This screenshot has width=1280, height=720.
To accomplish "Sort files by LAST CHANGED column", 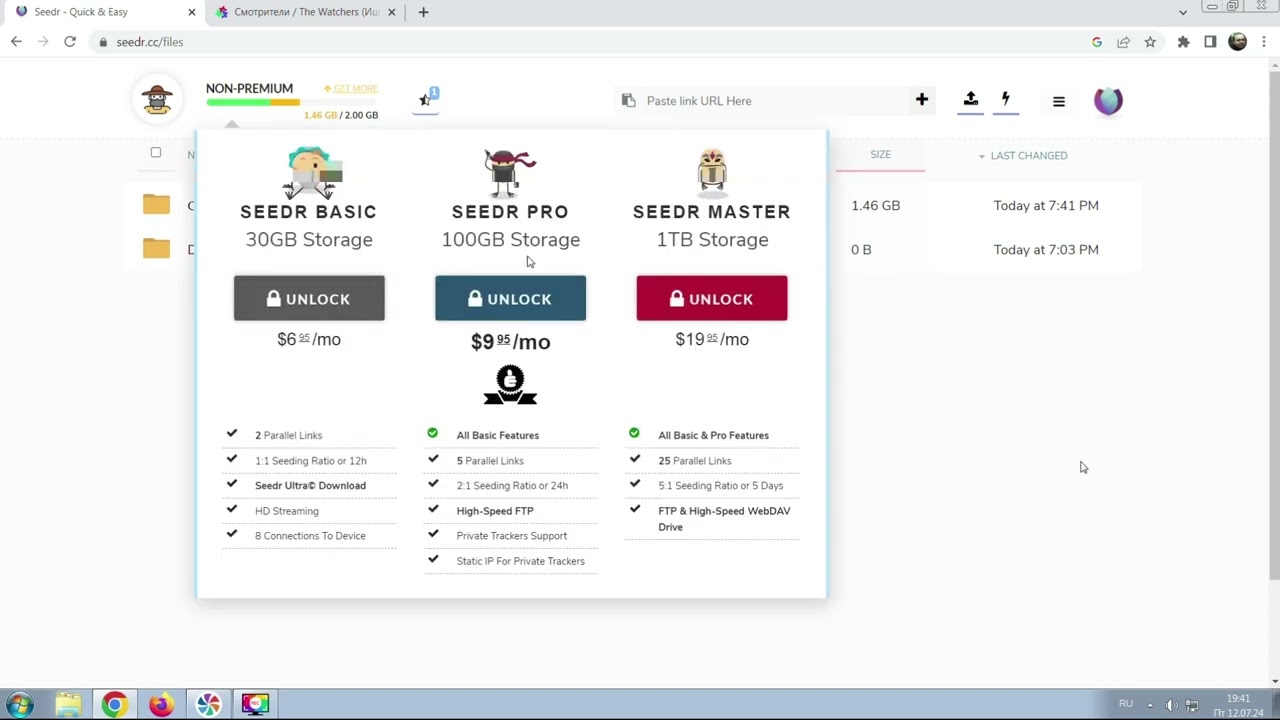I will click(1023, 156).
